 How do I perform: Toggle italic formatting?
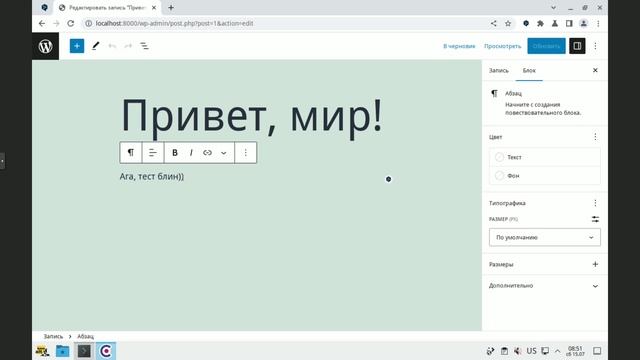point(191,153)
